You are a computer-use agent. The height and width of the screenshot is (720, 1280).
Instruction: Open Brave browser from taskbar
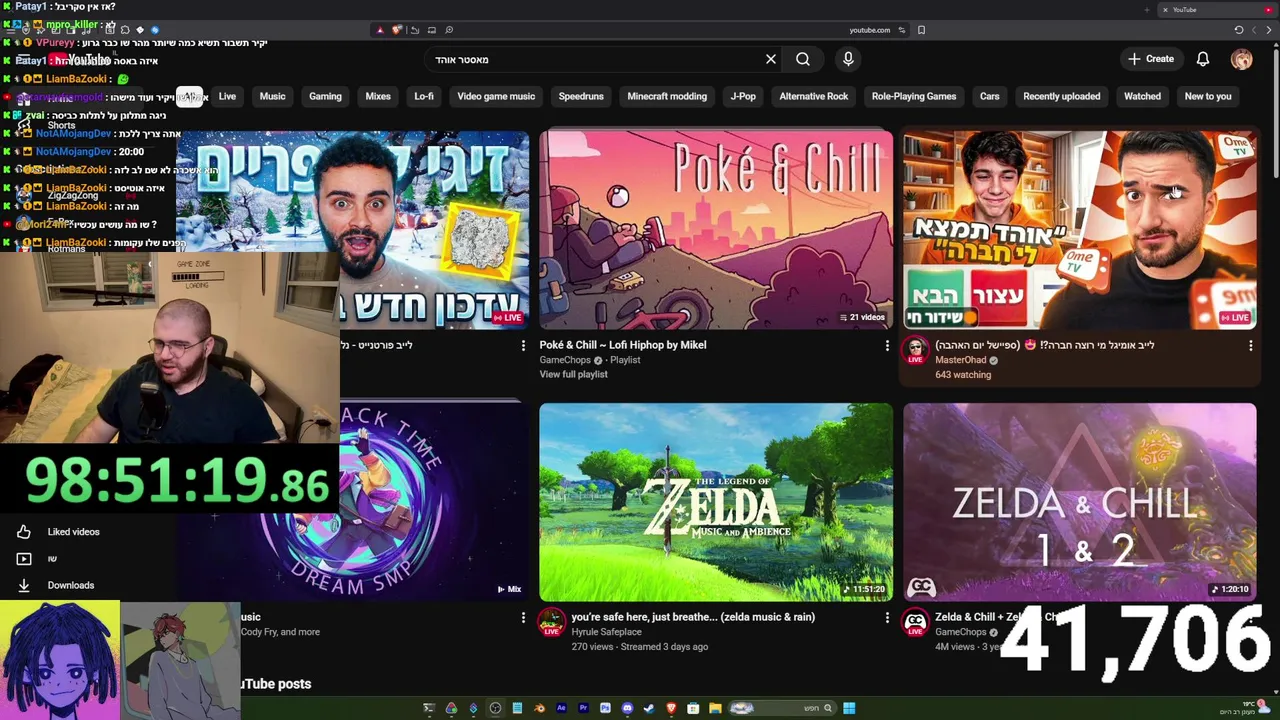point(671,708)
